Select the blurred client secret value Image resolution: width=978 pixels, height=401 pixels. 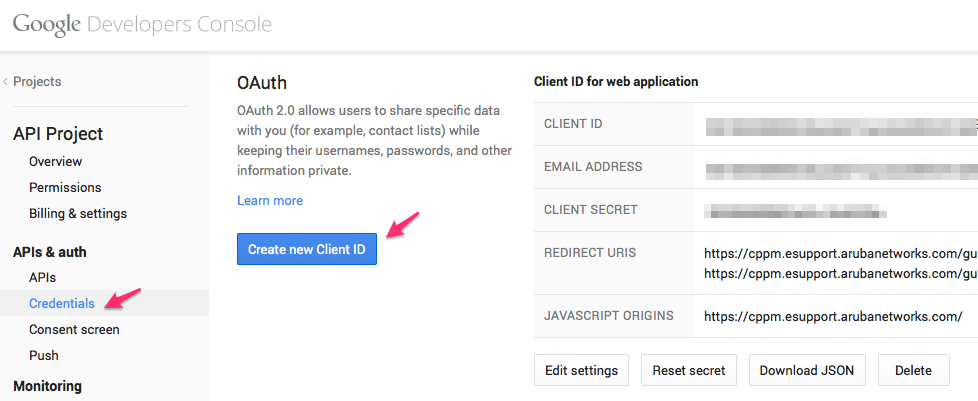coord(795,210)
